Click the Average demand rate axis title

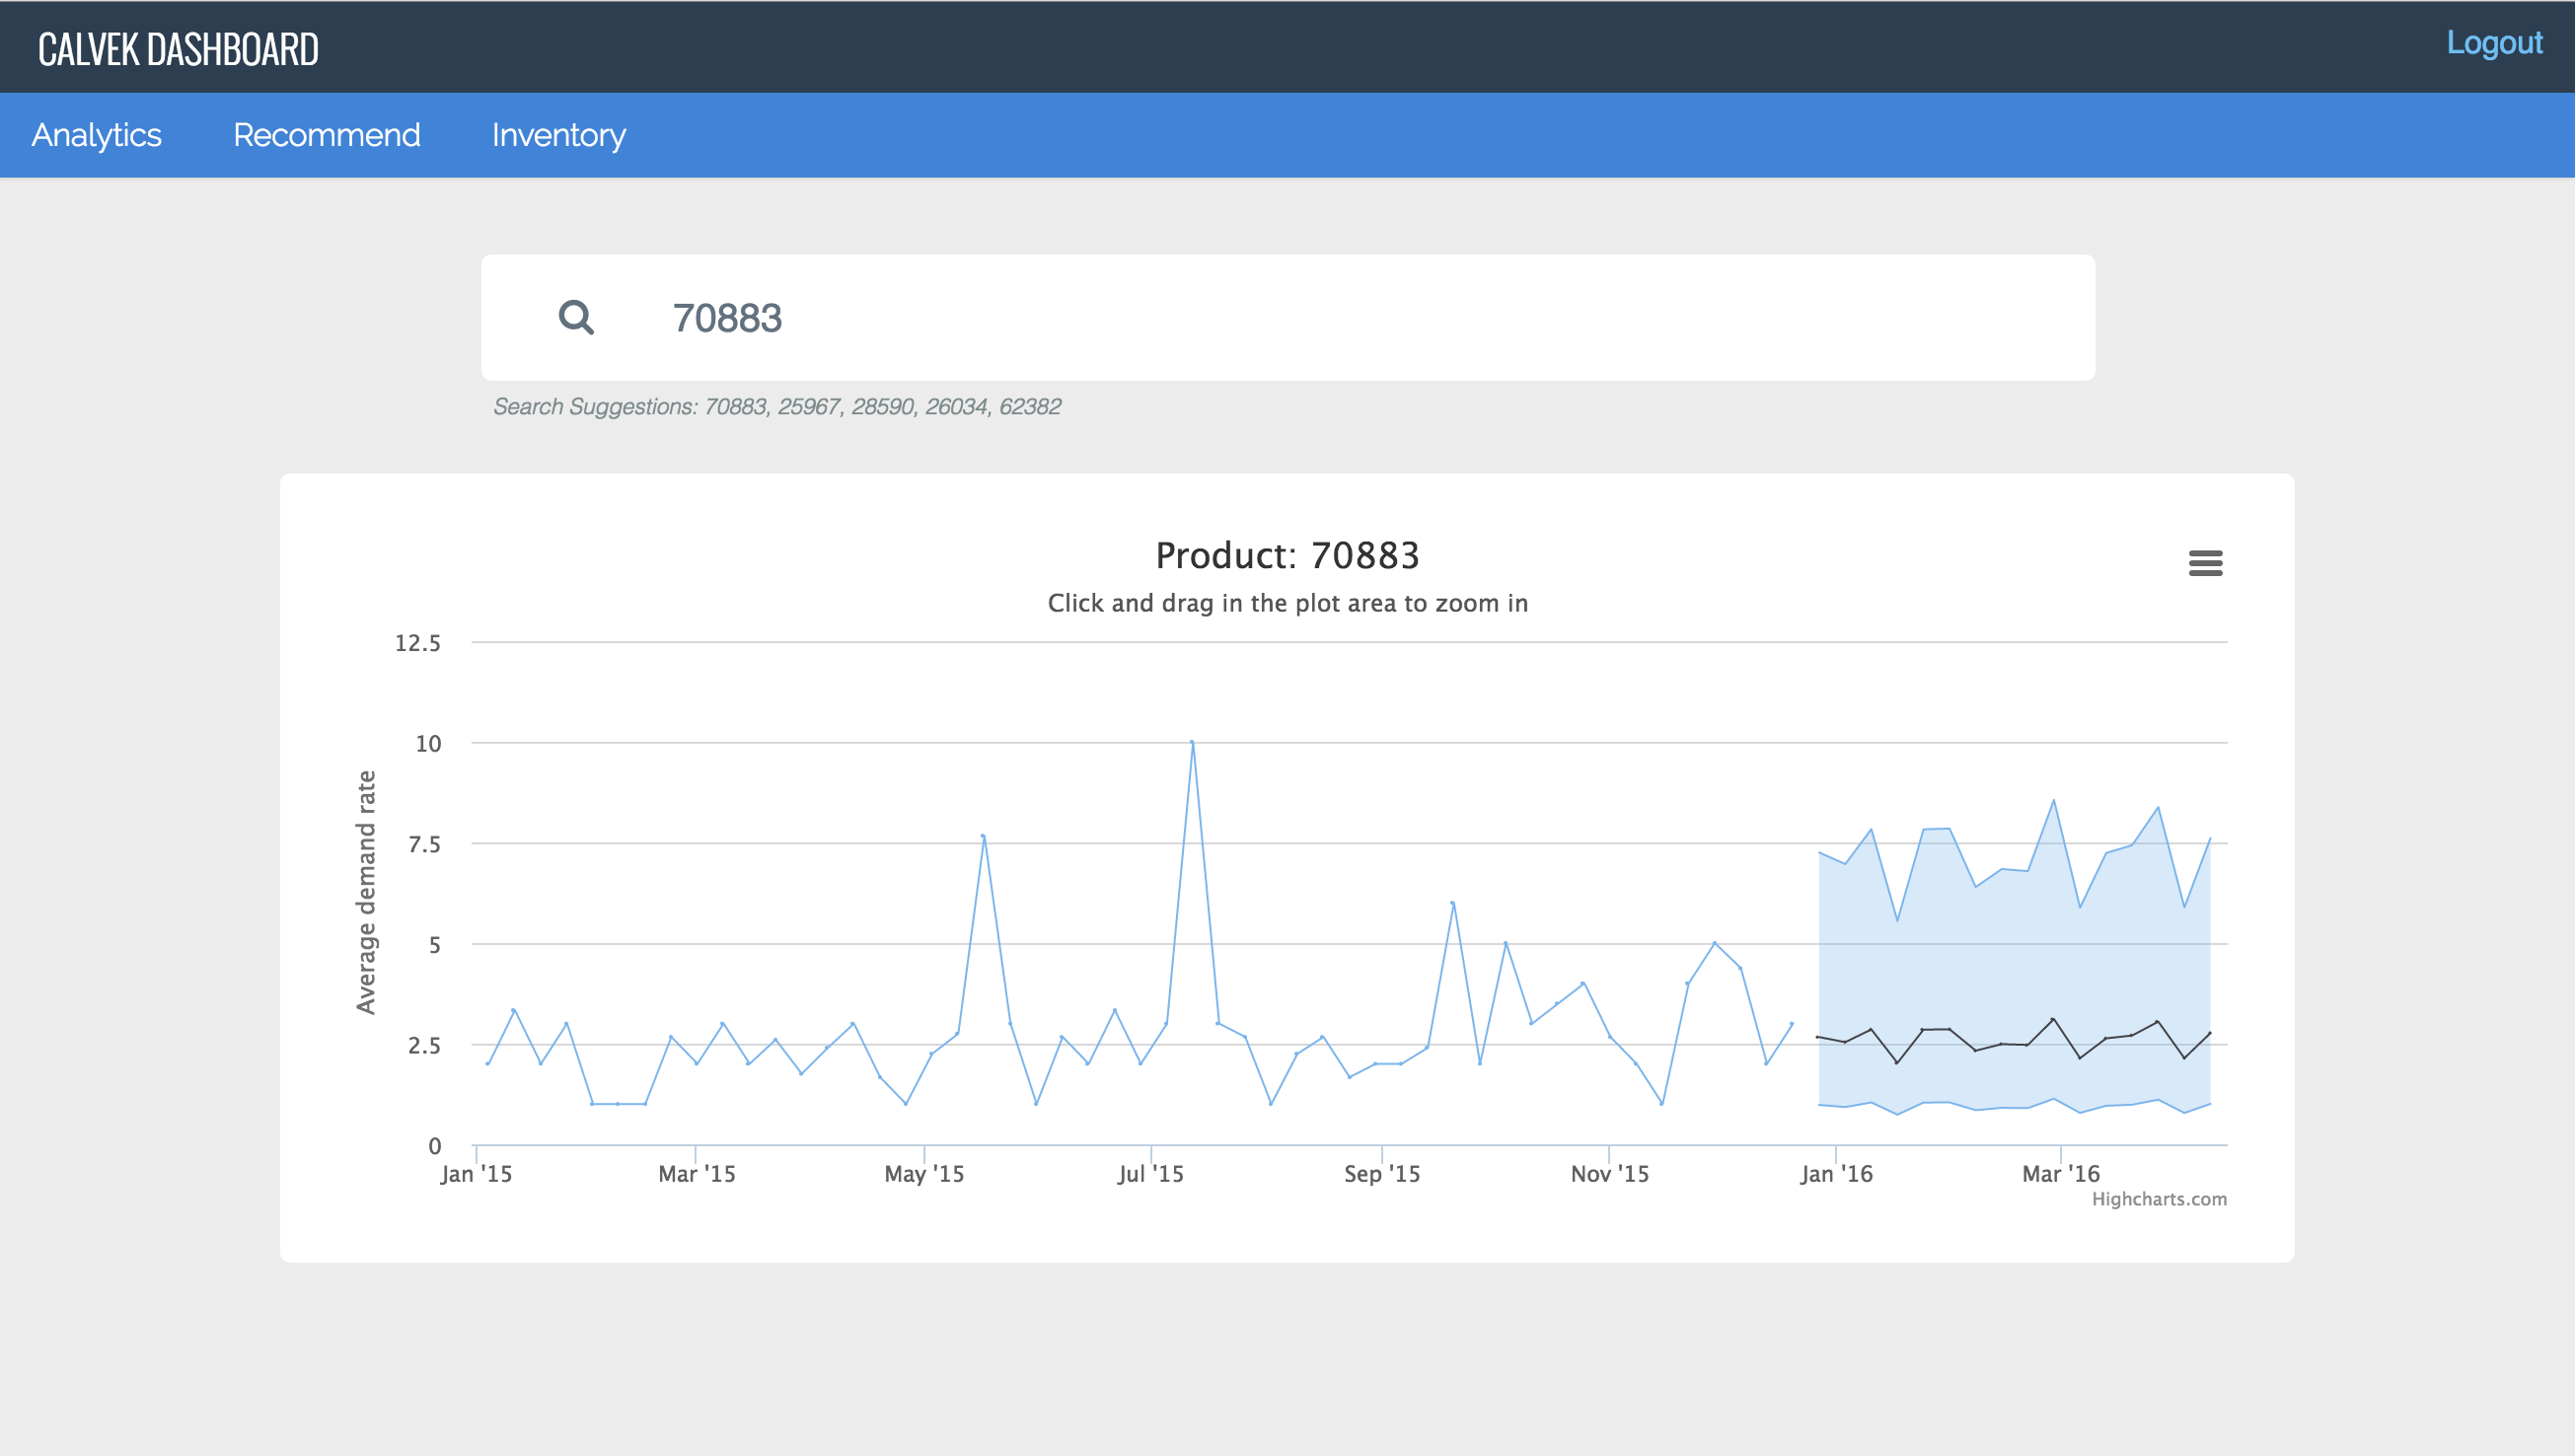click(x=366, y=892)
